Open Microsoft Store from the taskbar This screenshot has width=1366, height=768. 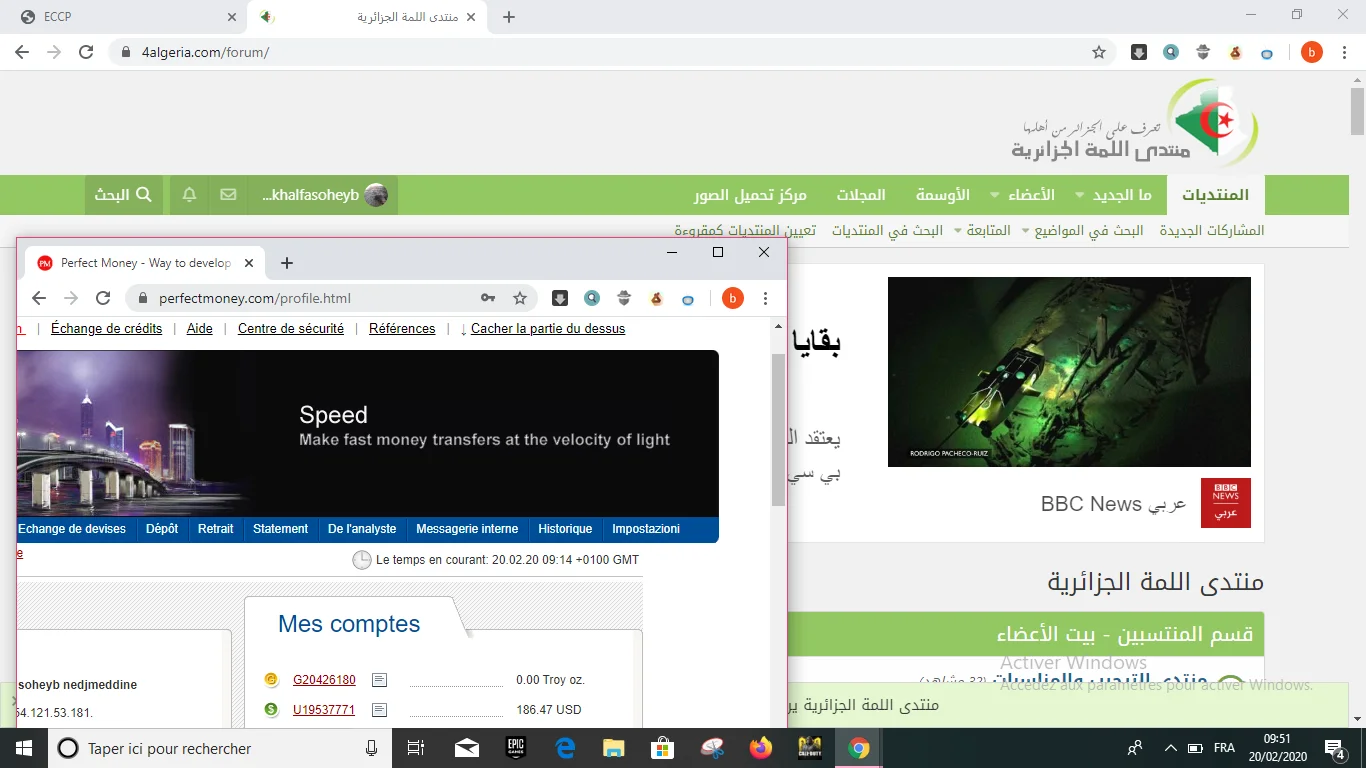pos(663,748)
